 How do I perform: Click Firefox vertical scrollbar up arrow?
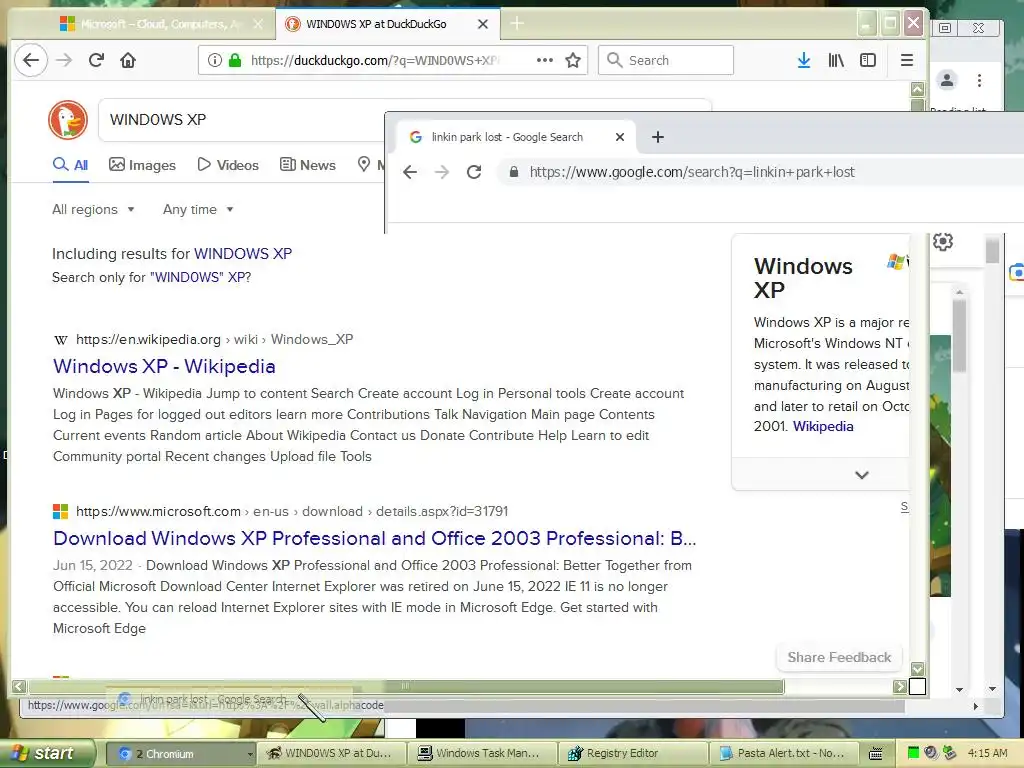tap(918, 89)
